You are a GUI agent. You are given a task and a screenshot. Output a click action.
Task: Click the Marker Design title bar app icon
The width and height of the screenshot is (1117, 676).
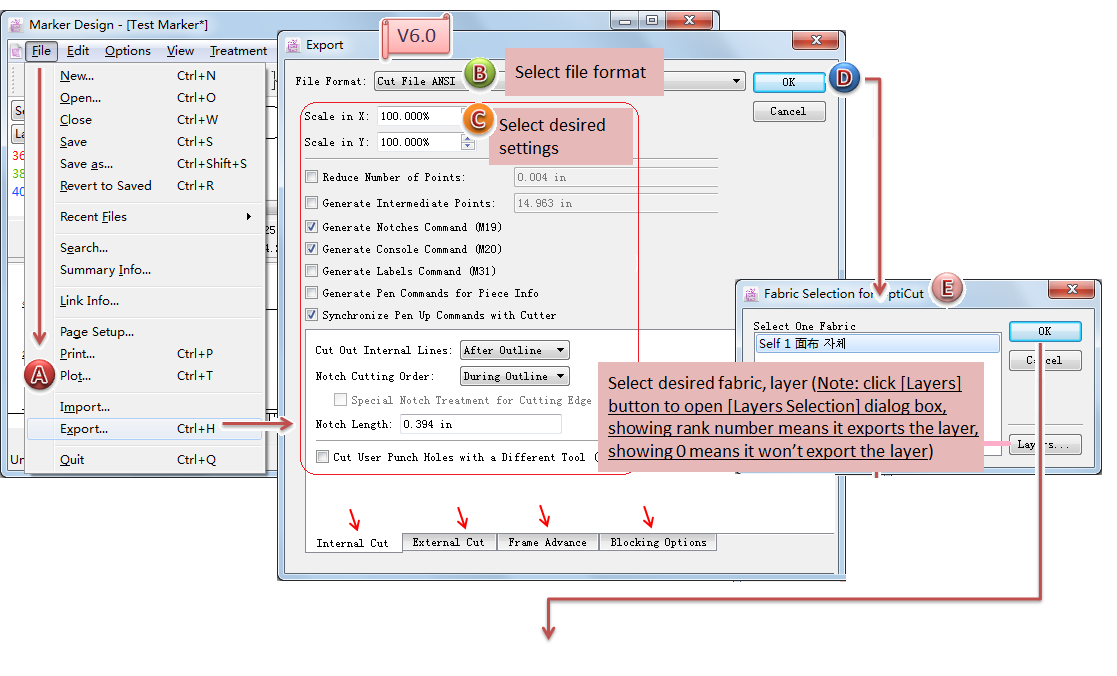(16, 23)
